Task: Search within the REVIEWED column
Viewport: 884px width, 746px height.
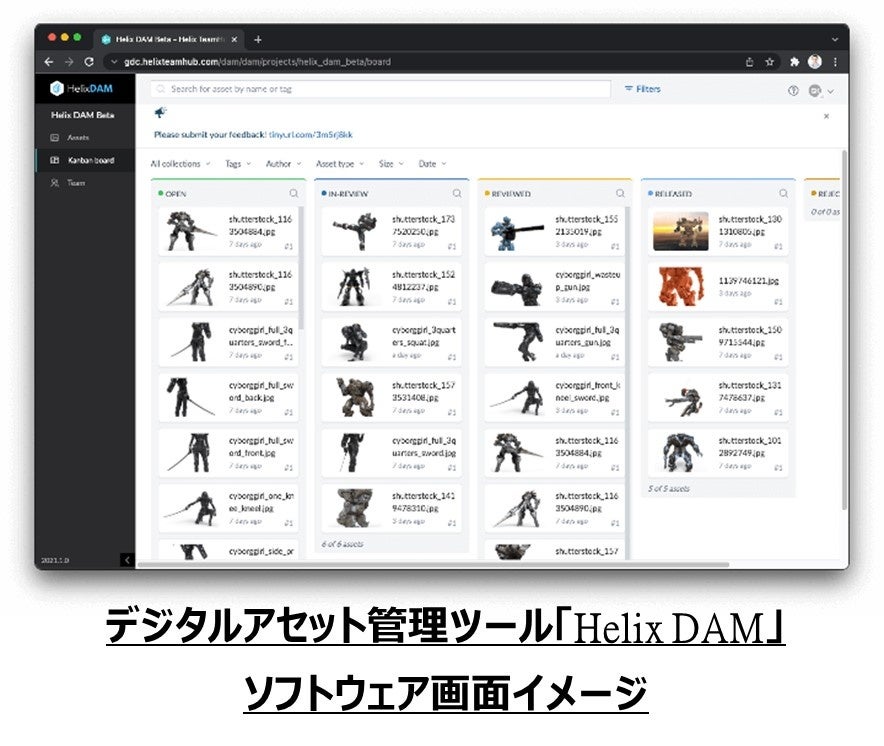Action: click(x=620, y=193)
